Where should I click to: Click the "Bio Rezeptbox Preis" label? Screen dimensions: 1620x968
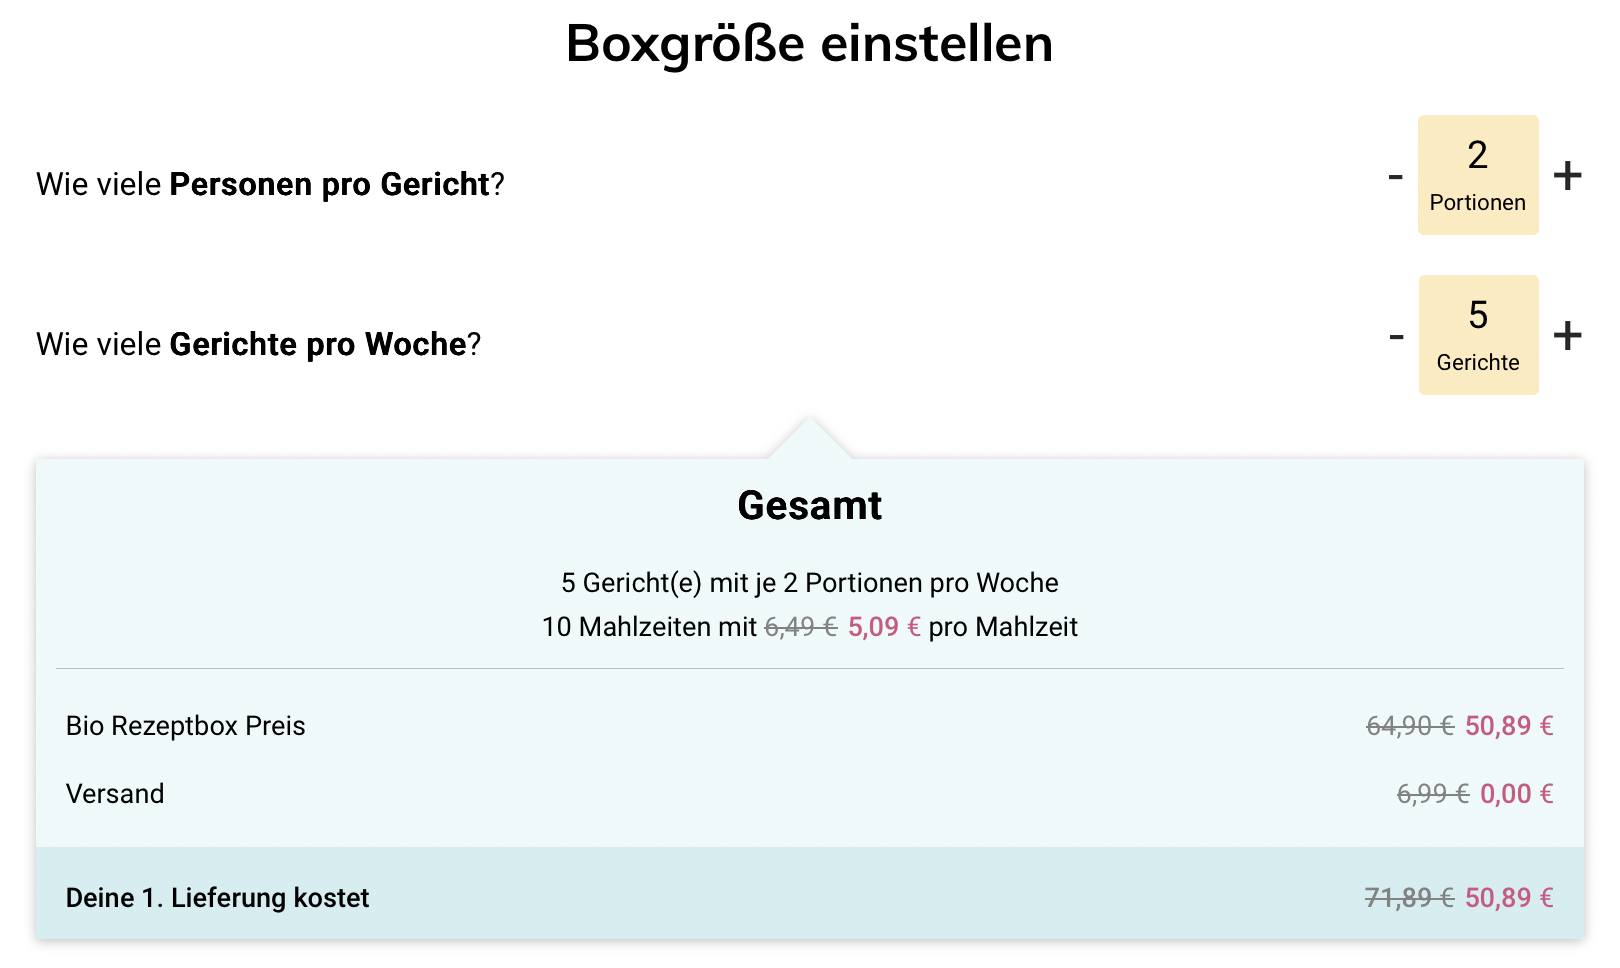click(186, 726)
